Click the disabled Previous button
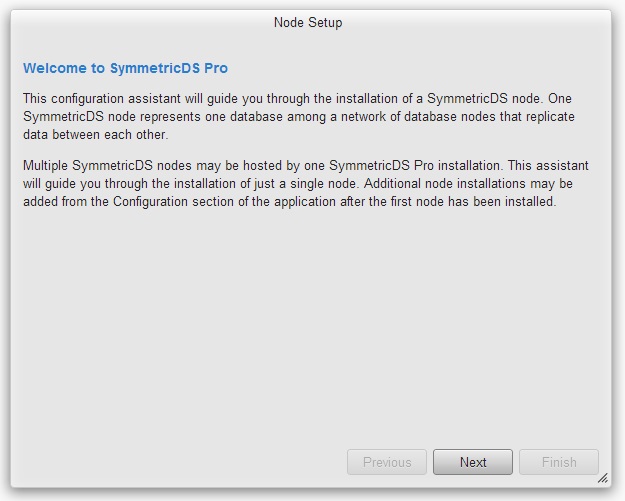This screenshot has height=501, width=625. click(x=387, y=462)
